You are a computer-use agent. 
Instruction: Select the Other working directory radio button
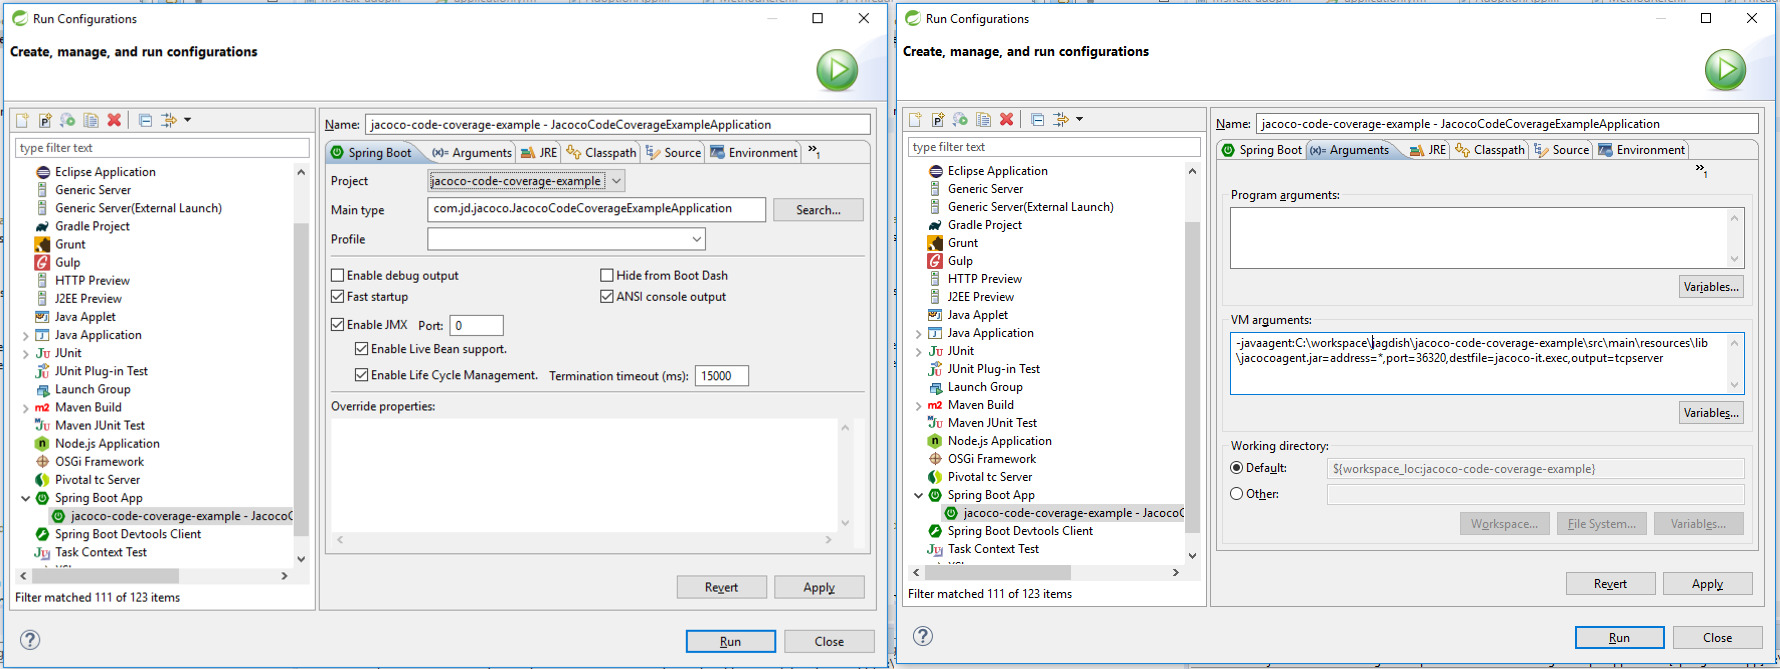pos(1237,494)
